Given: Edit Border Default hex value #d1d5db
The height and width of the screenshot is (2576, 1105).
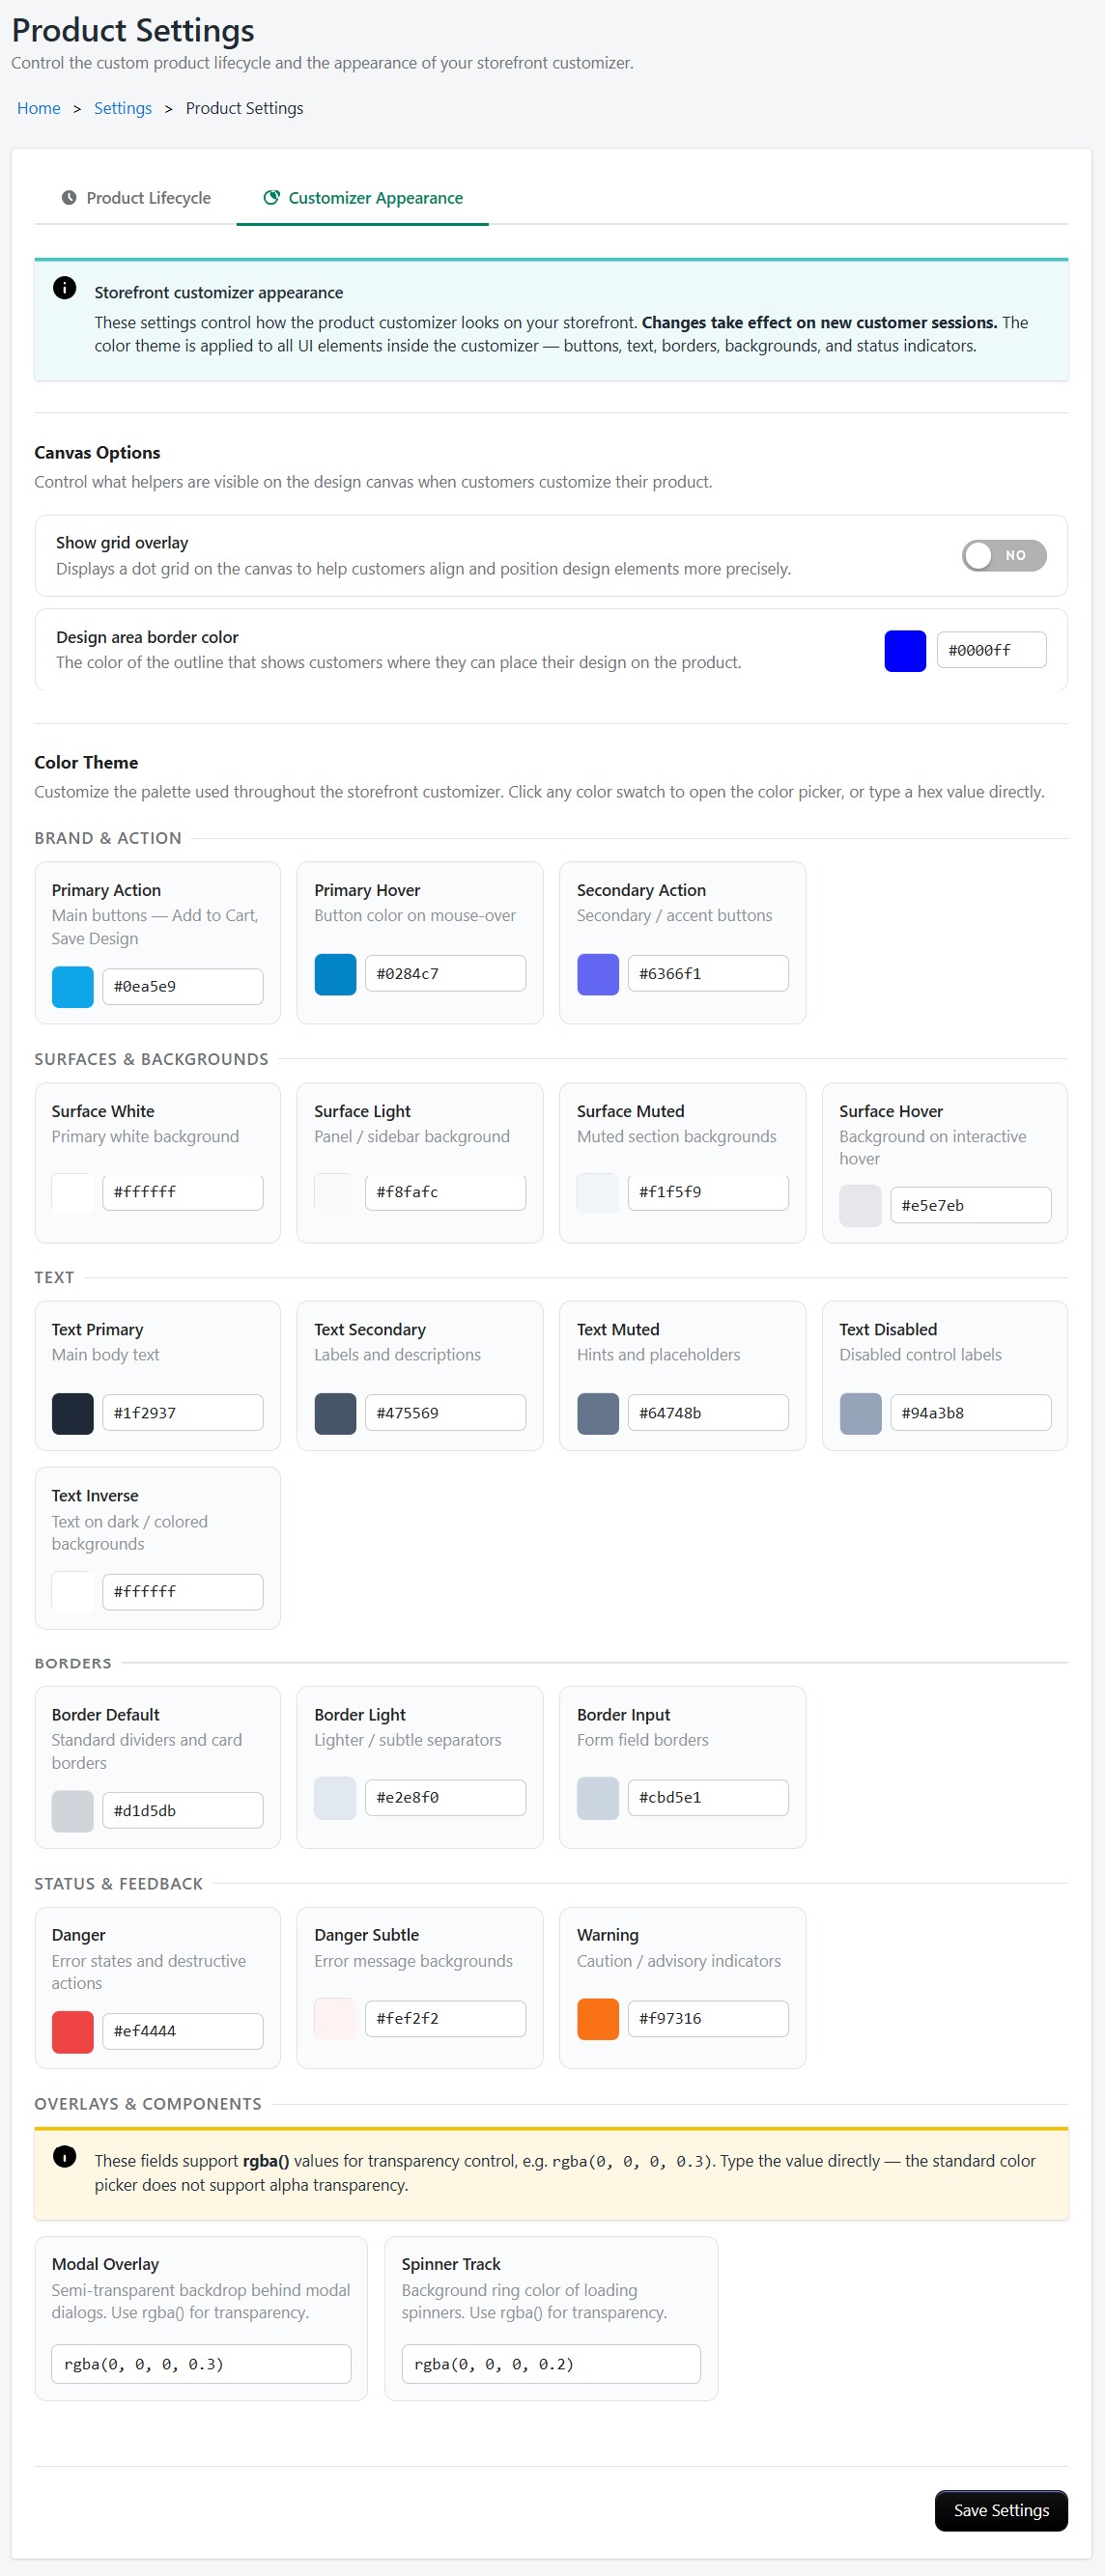Looking at the screenshot, I should [x=183, y=1811].
